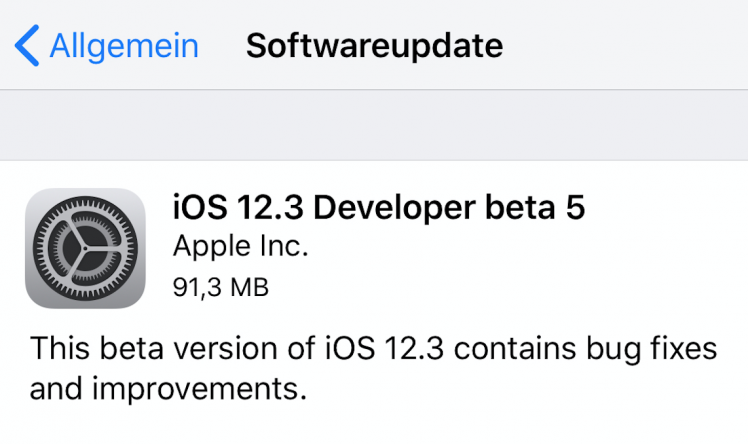The height and width of the screenshot is (444, 748).
Task: Tap the 'and improvements.' text line
Action: click(x=168, y=390)
